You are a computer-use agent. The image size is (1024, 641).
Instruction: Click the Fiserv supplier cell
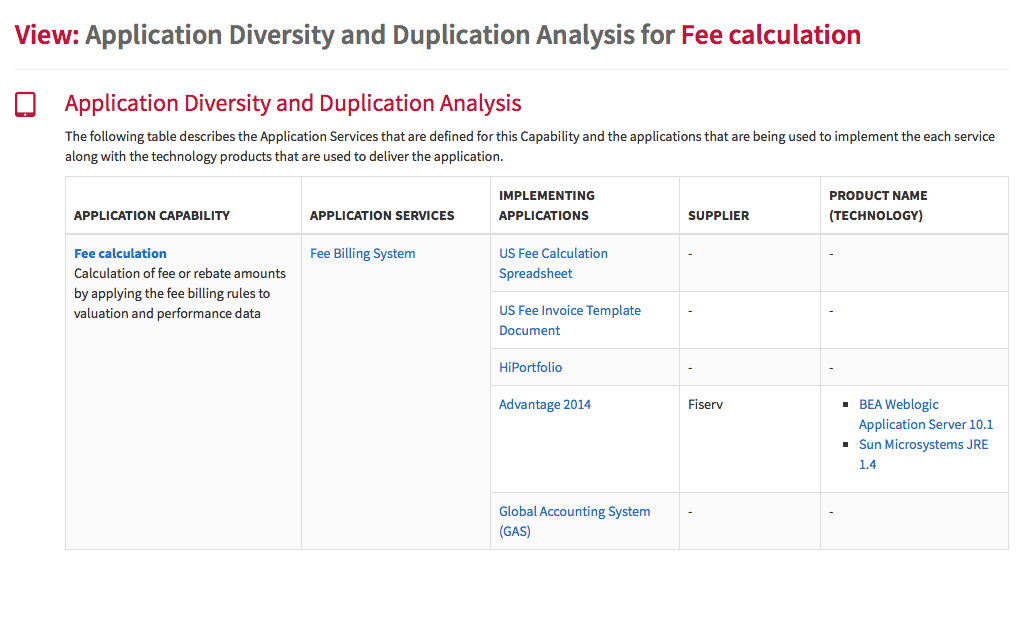click(x=705, y=405)
